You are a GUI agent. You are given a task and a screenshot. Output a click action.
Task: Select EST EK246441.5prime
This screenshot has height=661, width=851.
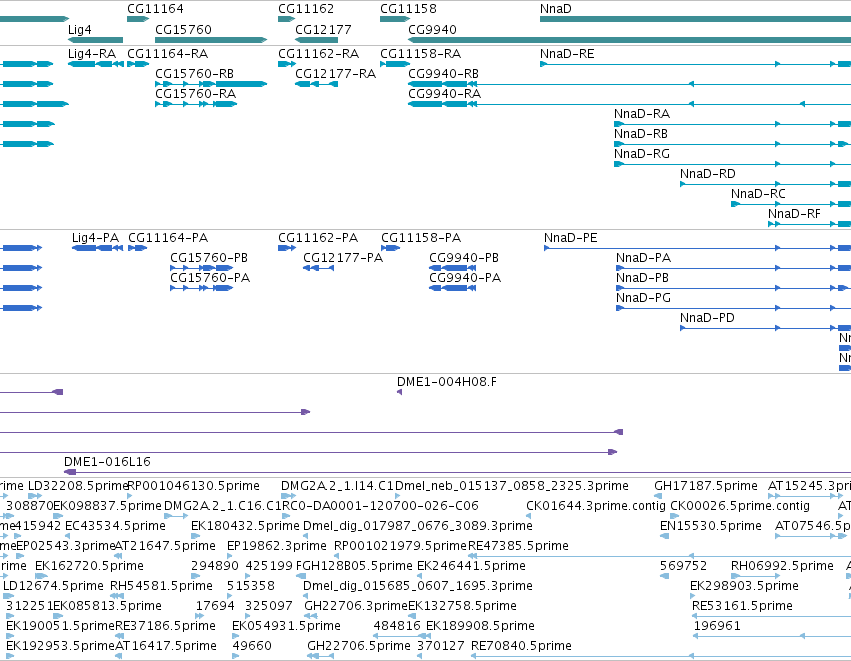point(471,566)
